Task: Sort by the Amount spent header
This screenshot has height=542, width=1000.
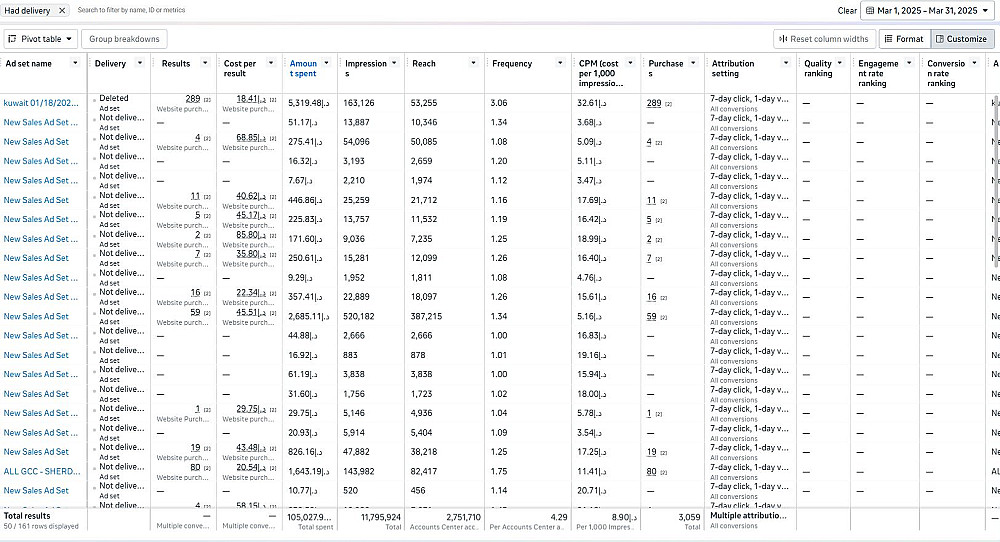Action: pos(303,68)
